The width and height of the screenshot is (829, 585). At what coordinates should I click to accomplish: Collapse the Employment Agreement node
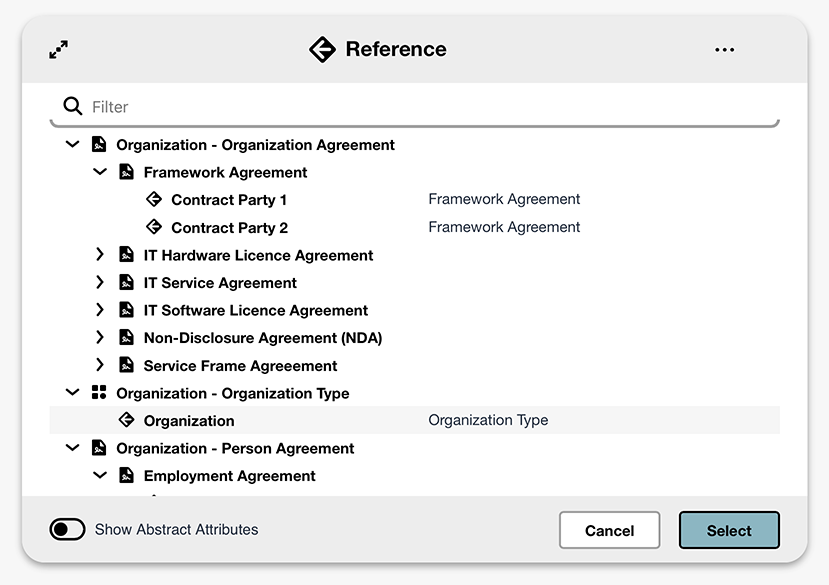click(x=99, y=476)
